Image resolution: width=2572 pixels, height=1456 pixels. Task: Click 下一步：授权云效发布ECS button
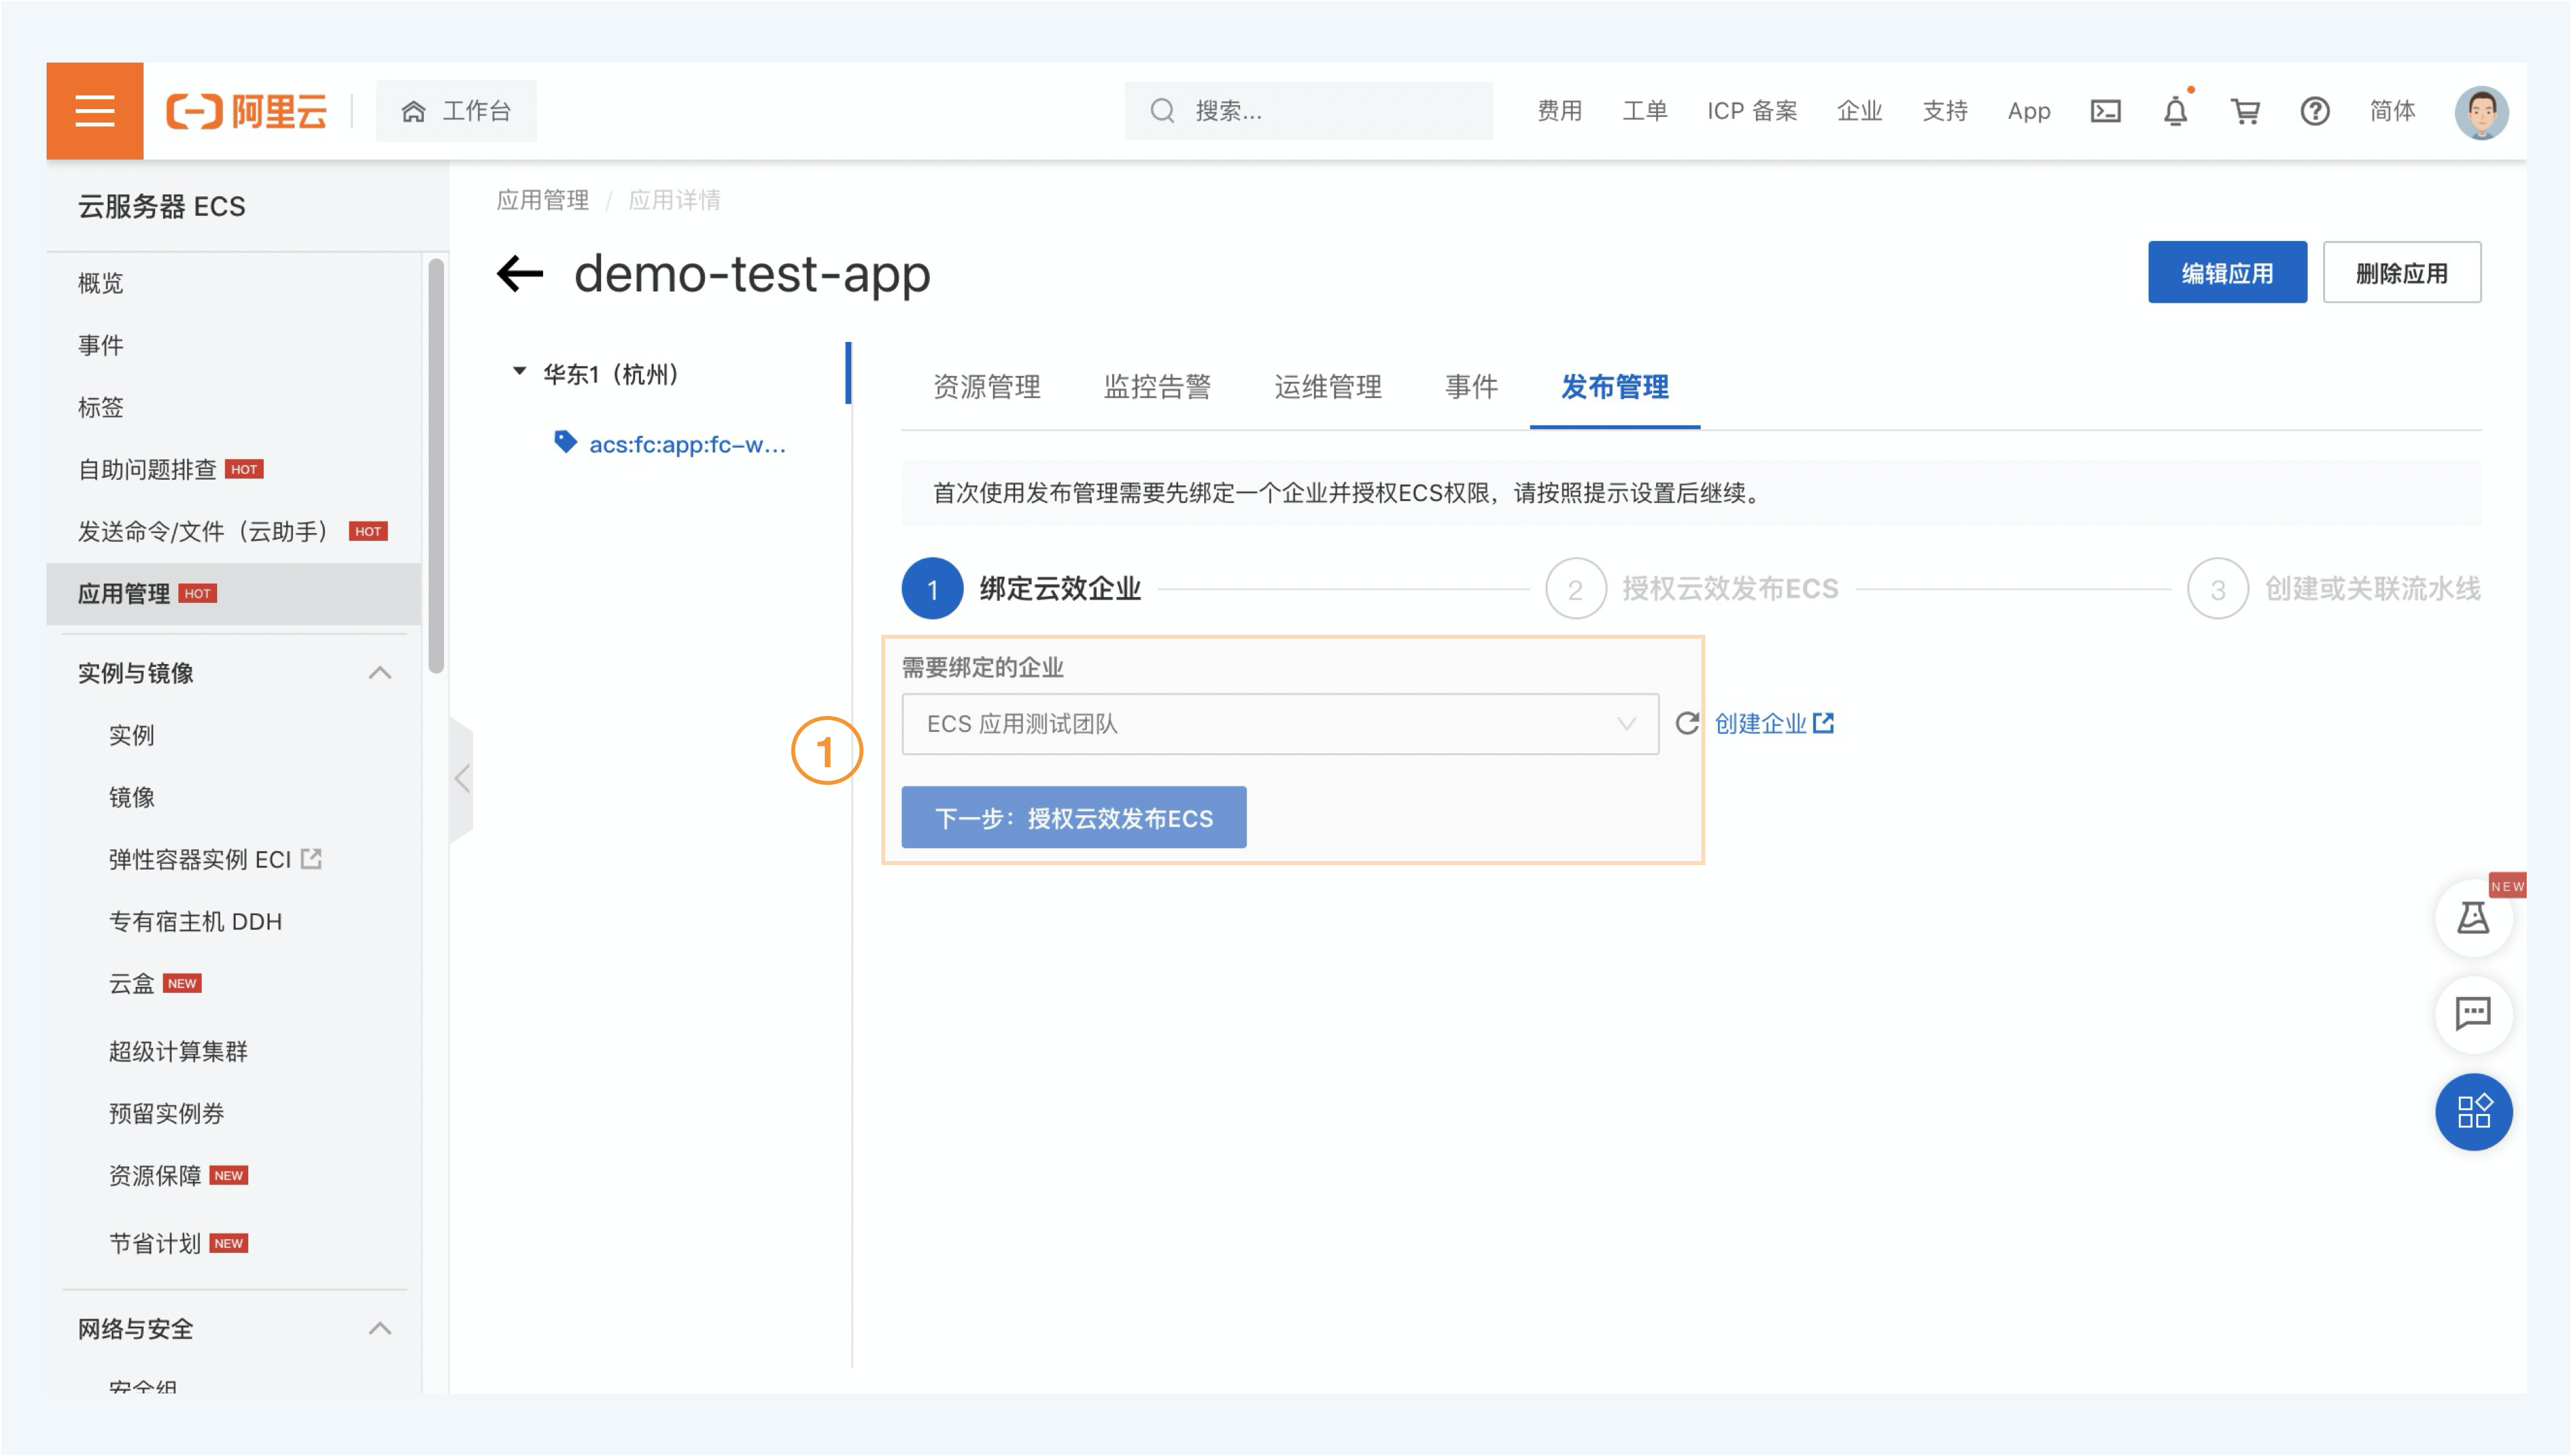[1074, 817]
